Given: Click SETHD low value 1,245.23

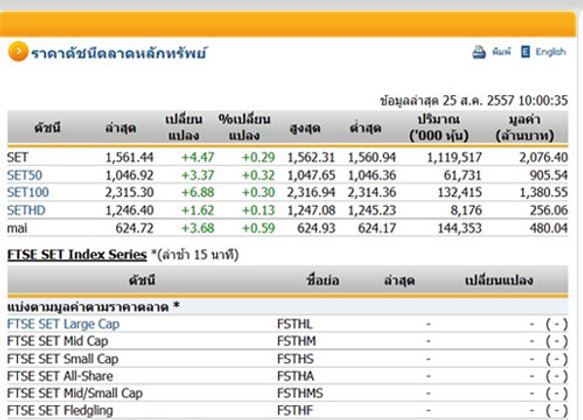Looking at the screenshot, I should [x=372, y=210].
